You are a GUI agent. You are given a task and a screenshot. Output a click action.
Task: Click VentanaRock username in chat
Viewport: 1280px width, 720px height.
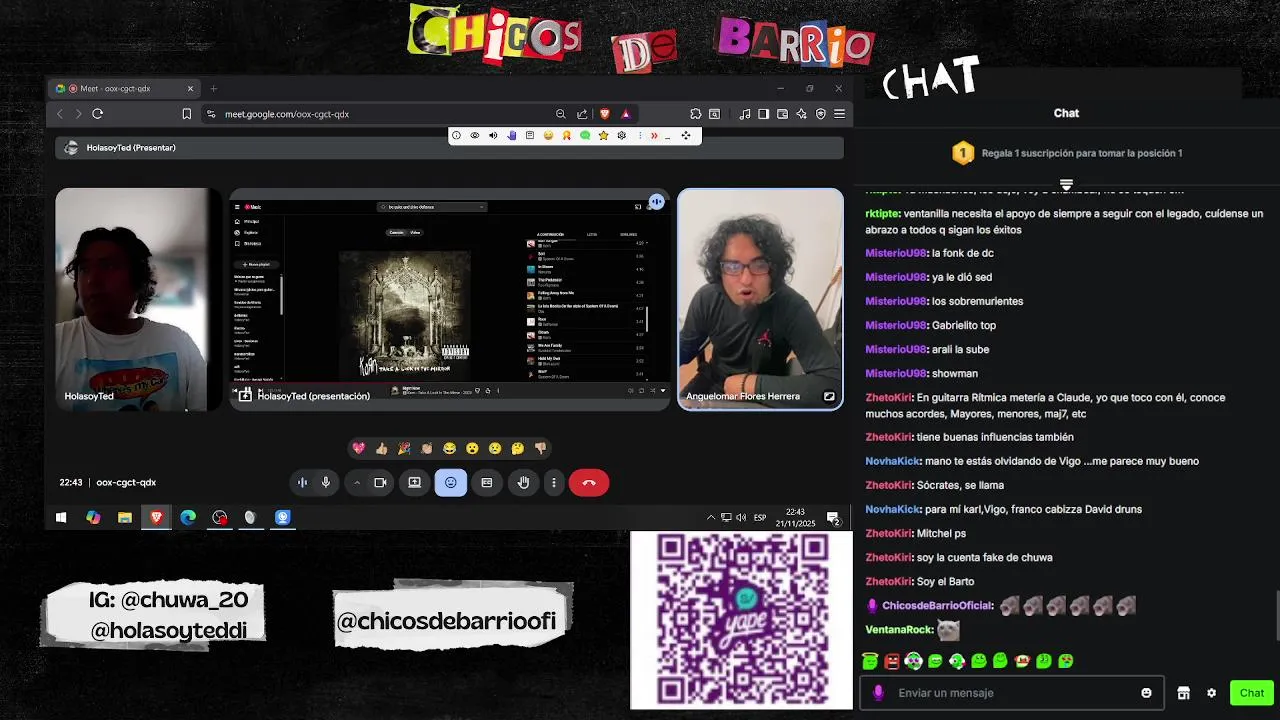[899, 629]
